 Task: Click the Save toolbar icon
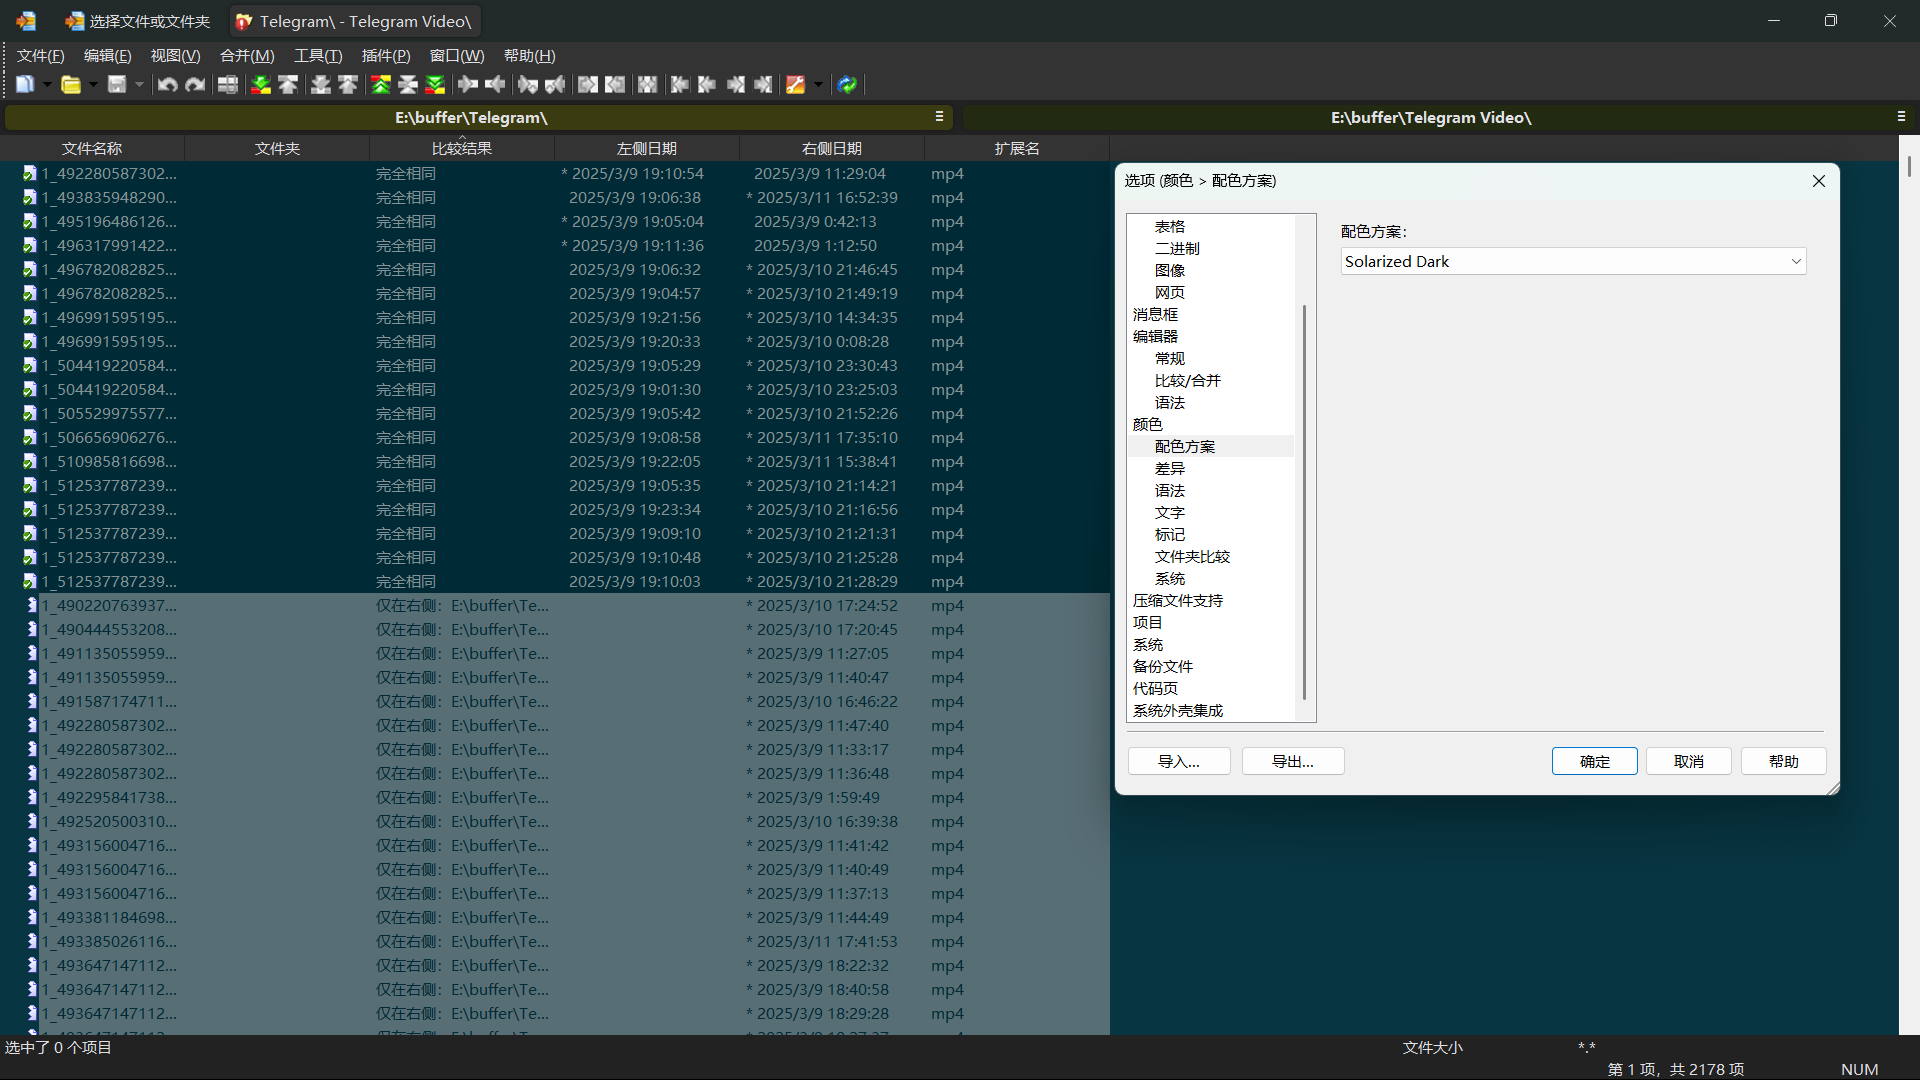[117, 84]
